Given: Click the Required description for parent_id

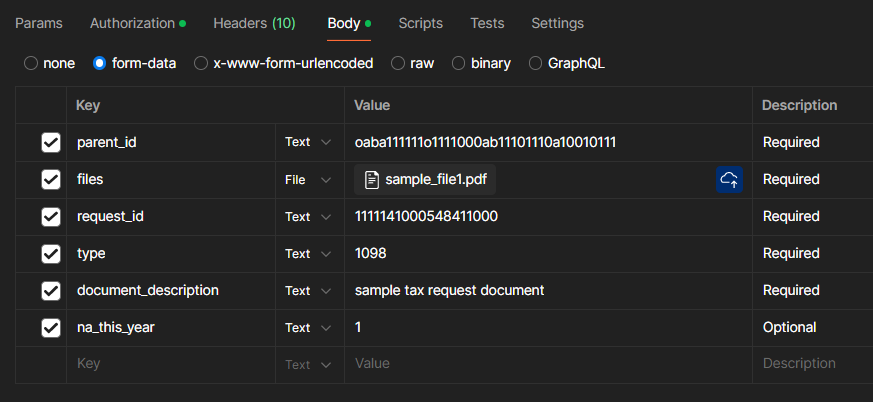Looking at the screenshot, I should tap(791, 143).
